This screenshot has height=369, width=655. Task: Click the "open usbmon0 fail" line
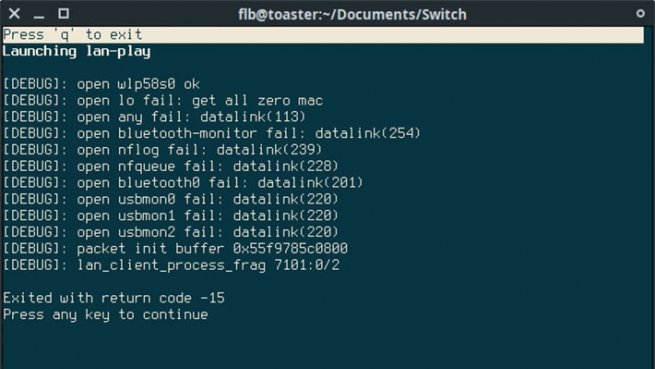[170, 199]
